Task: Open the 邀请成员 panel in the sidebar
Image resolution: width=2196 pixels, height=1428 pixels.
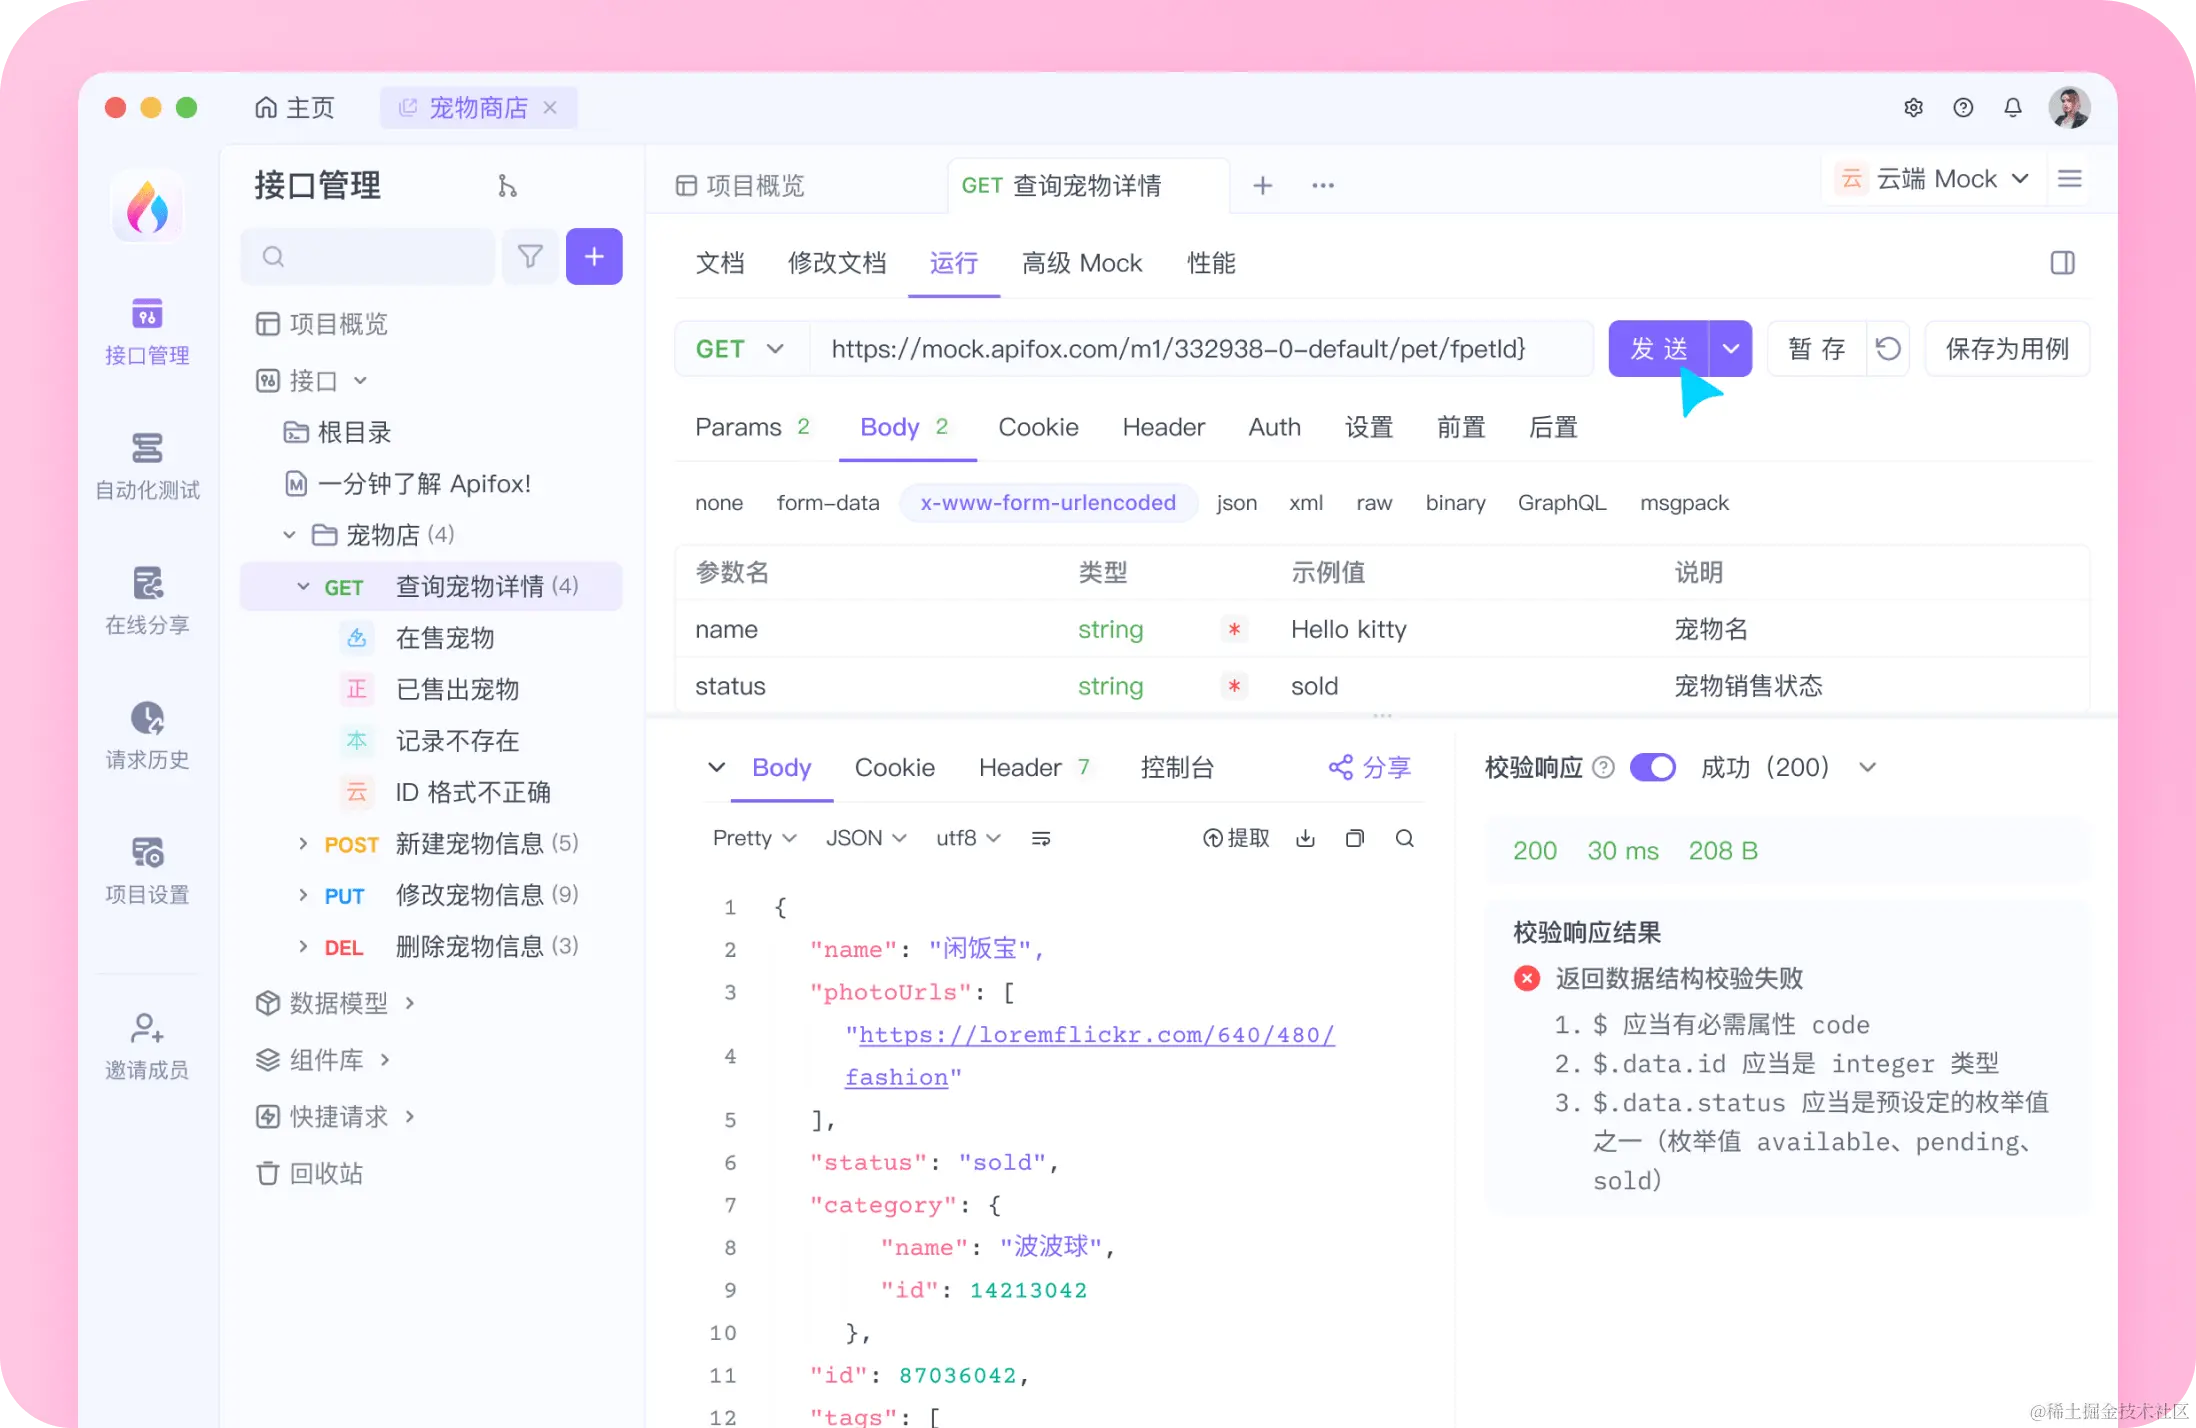Action: pos(146,1040)
